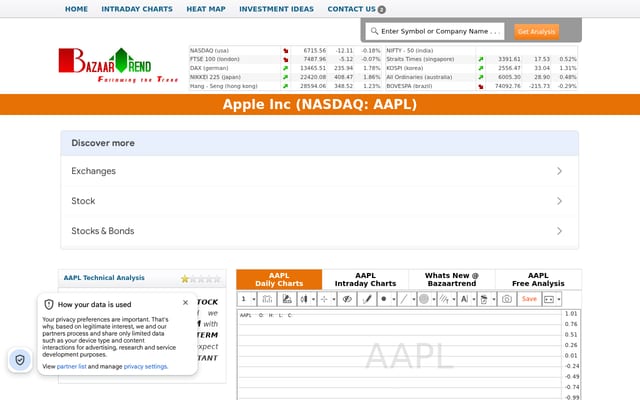Take a chart snapshot with camera icon
This screenshot has width=640, height=400.
coord(507,299)
